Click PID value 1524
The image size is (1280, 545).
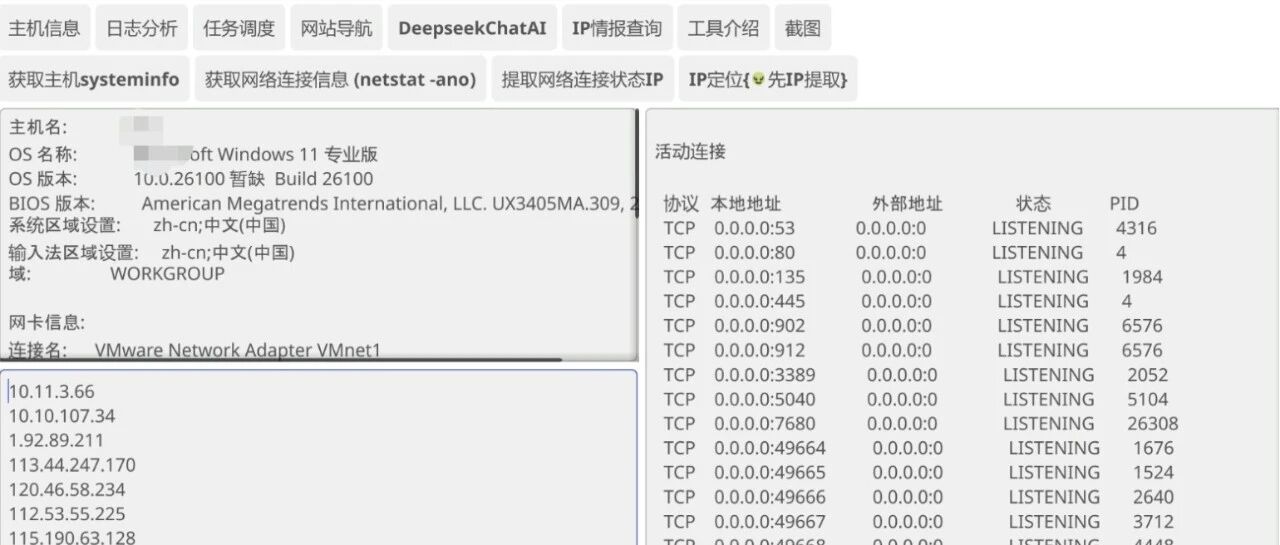click(1153, 472)
